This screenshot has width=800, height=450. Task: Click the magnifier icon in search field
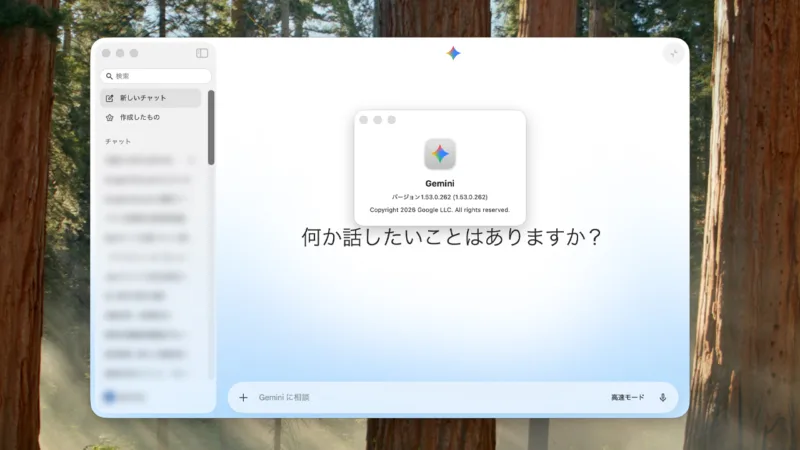coord(109,76)
